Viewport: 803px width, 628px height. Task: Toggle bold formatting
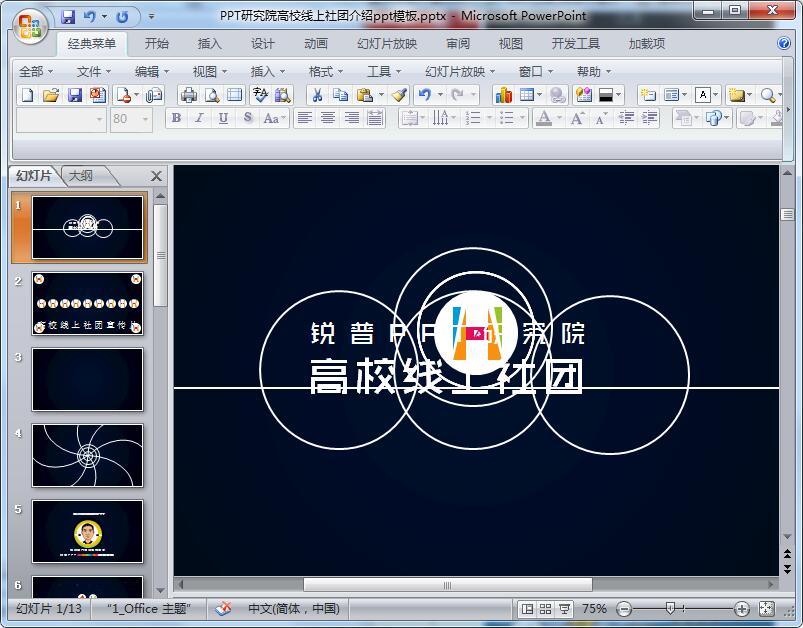point(176,119)
